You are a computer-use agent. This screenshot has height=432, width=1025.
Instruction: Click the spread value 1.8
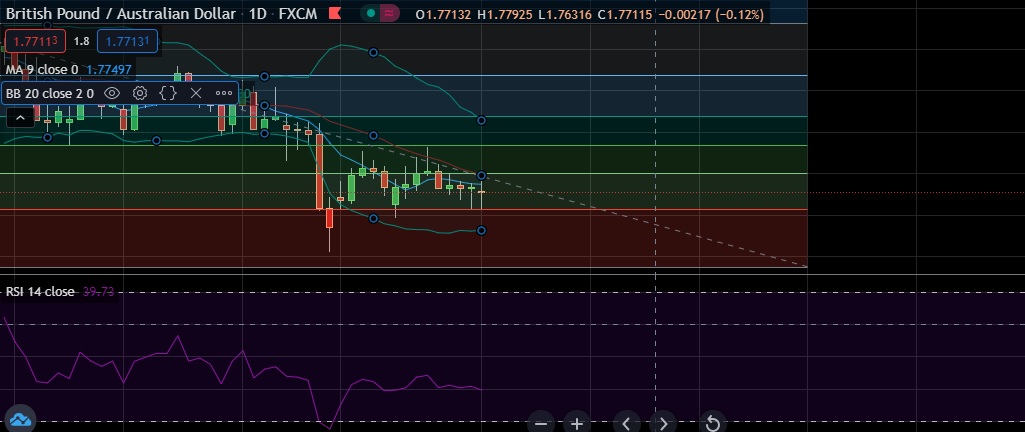pyautogui.click(x=82, y=41)
